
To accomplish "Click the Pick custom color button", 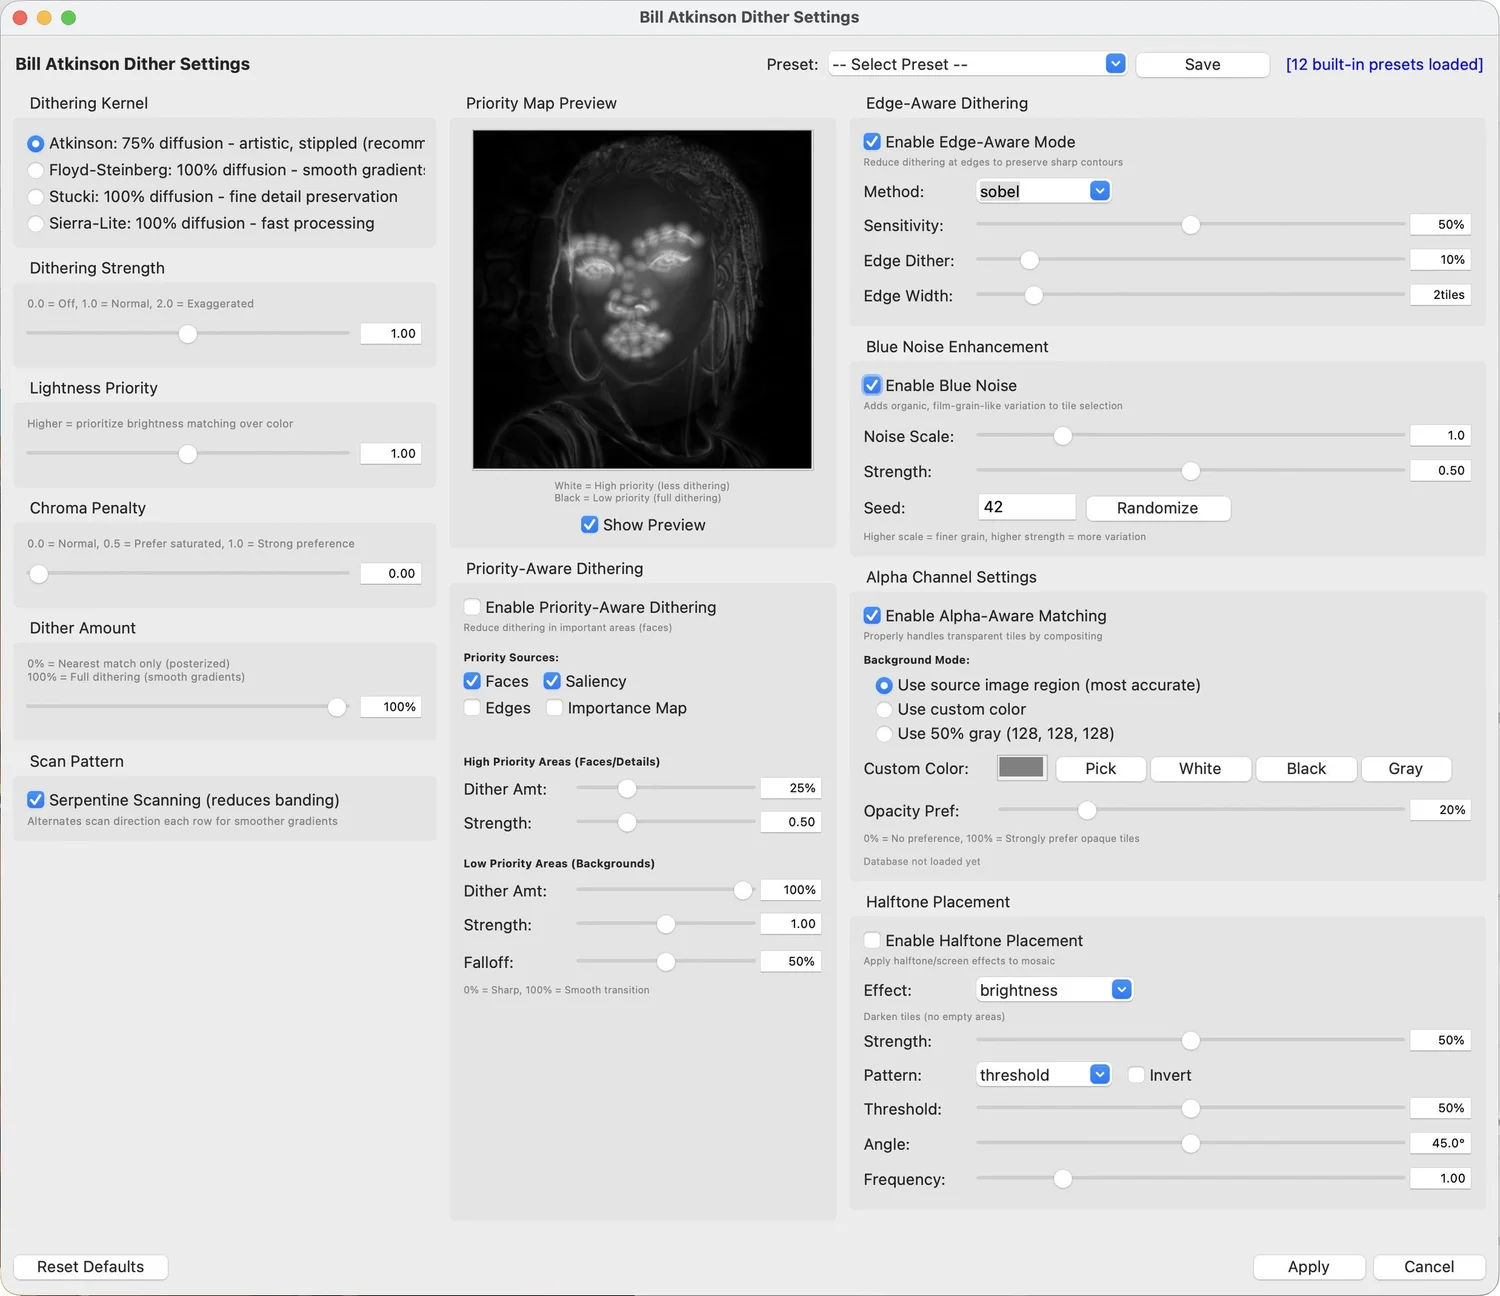I will tap(1100, 768).
